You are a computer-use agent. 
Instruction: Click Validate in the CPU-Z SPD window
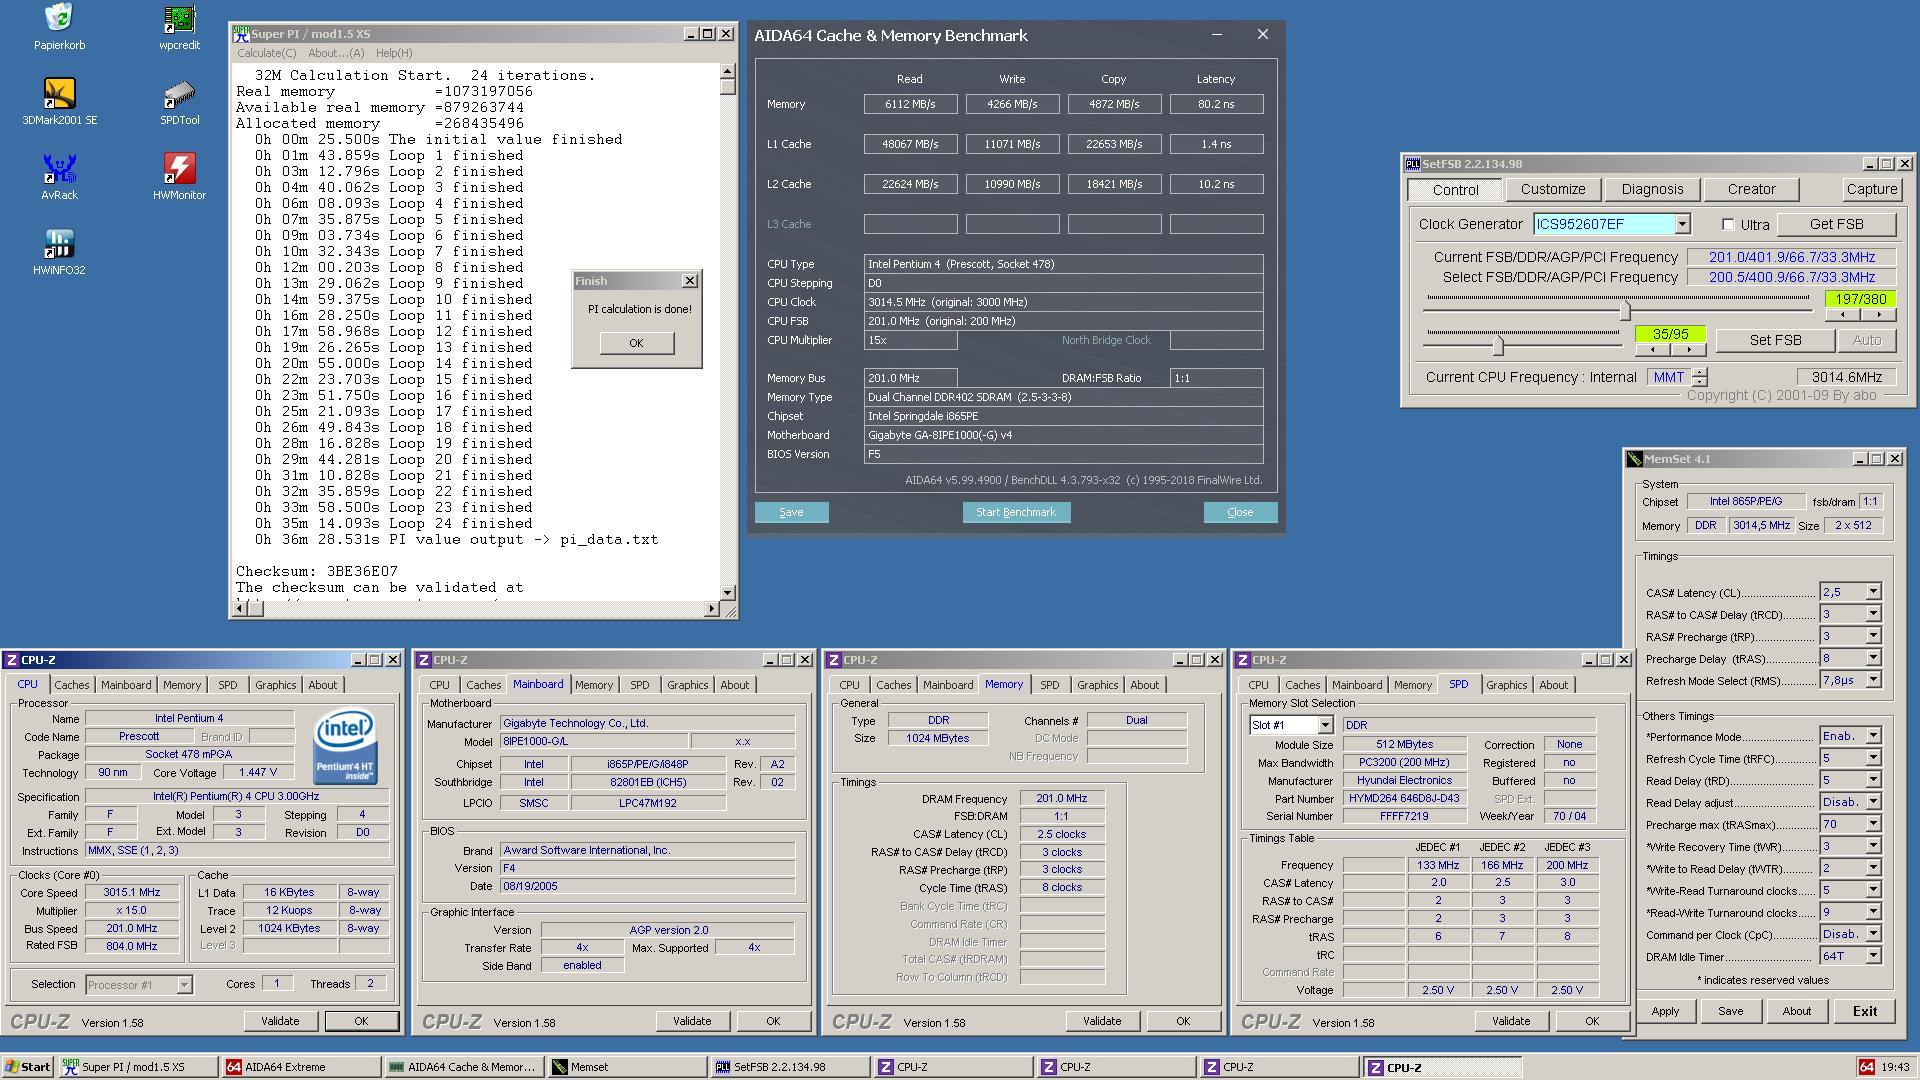pos(1510,1021)
